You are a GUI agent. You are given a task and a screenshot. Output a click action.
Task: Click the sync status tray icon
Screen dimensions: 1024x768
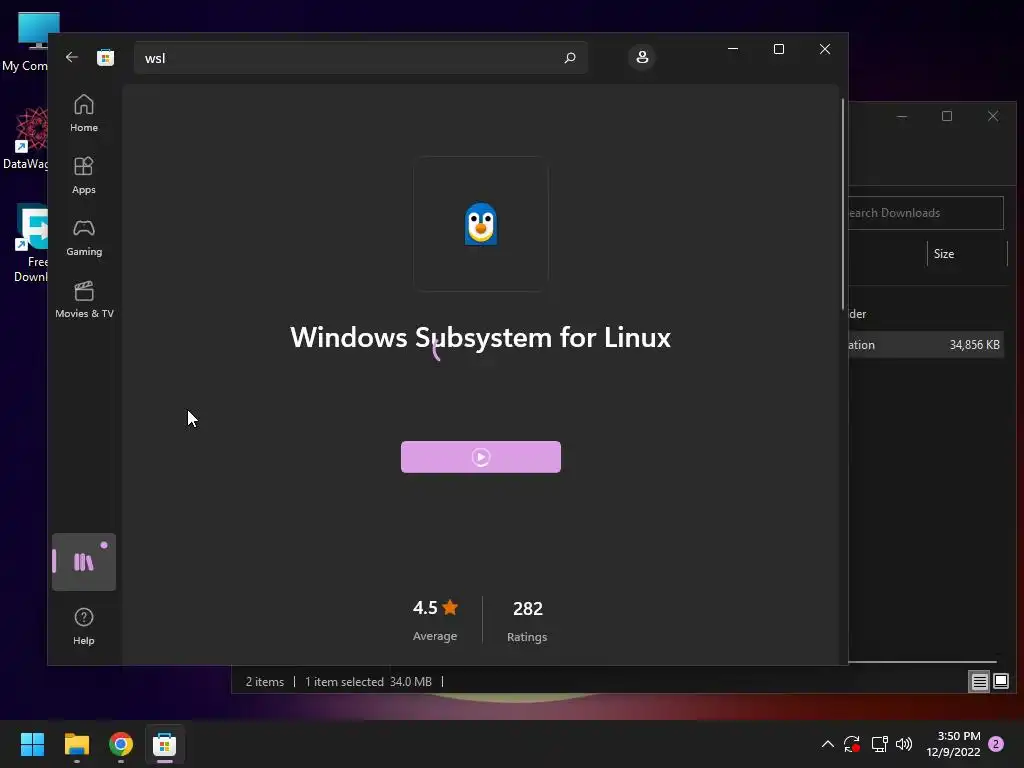tap(852, 744)
